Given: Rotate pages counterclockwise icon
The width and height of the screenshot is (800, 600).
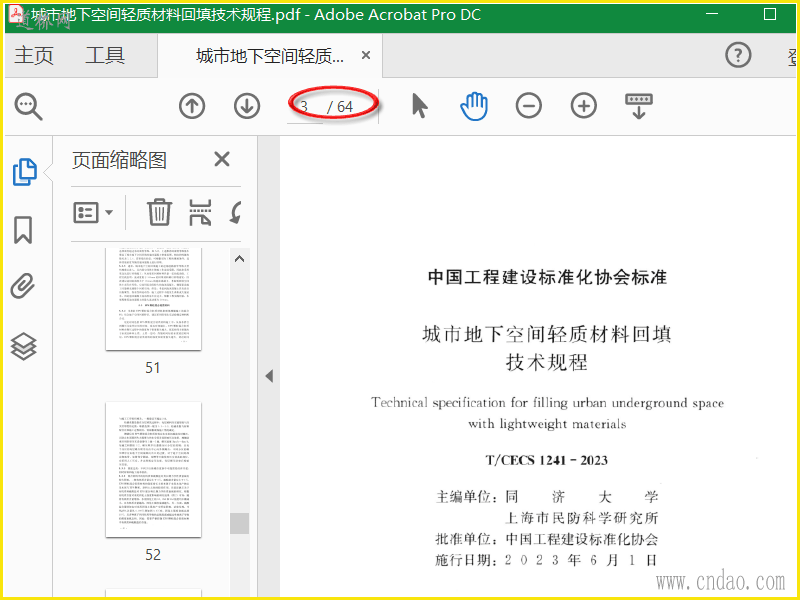Looking at the screenshot, I should tap(235, 212).
